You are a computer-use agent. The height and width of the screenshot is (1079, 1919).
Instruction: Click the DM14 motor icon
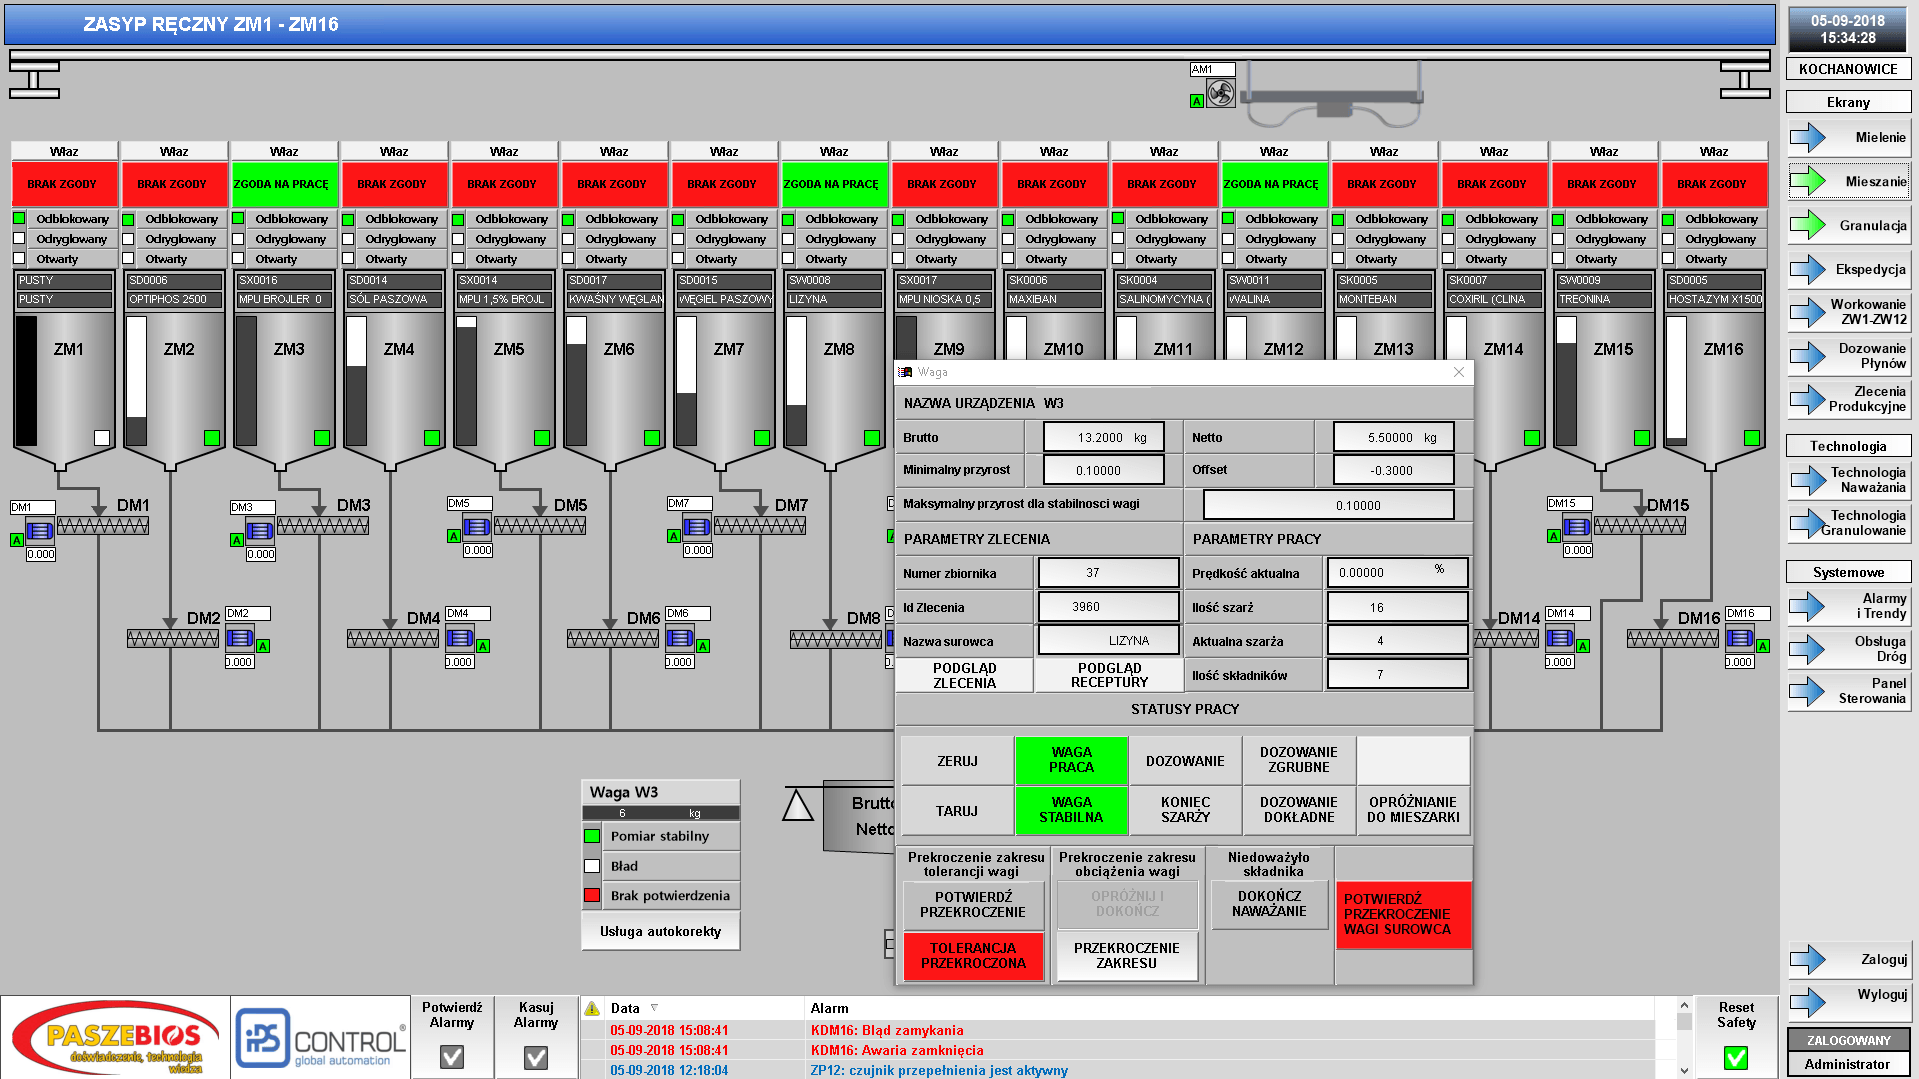click(1560, 637)
